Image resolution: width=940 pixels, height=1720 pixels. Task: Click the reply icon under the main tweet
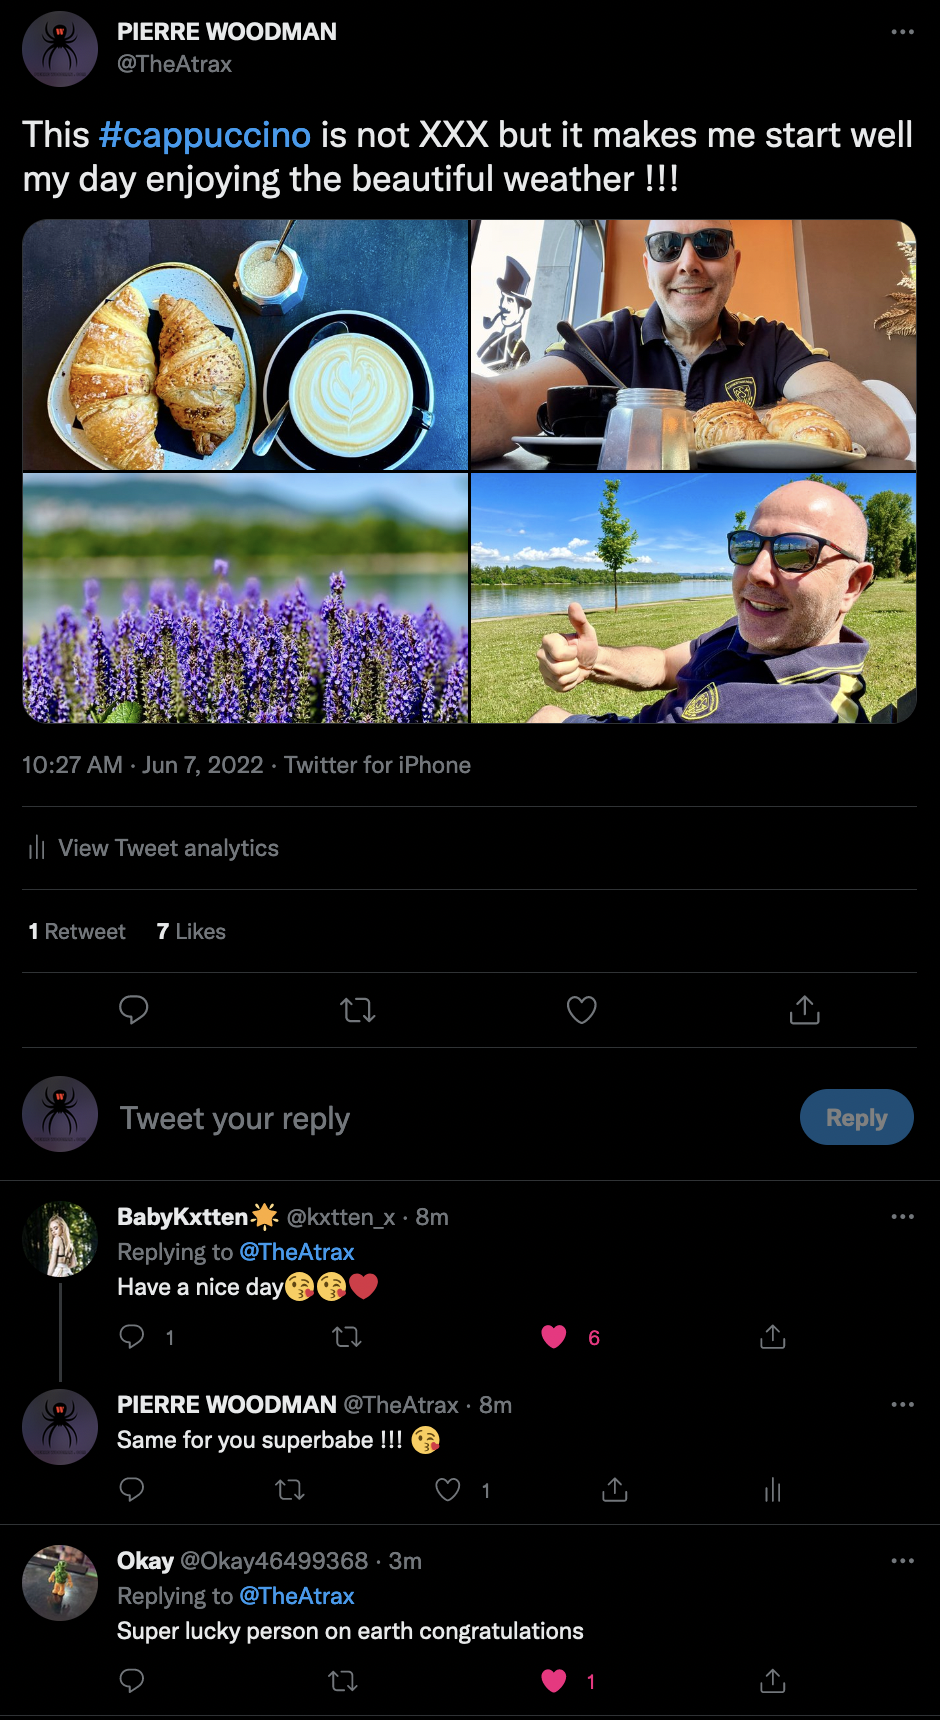click(x=133, y=1010)
